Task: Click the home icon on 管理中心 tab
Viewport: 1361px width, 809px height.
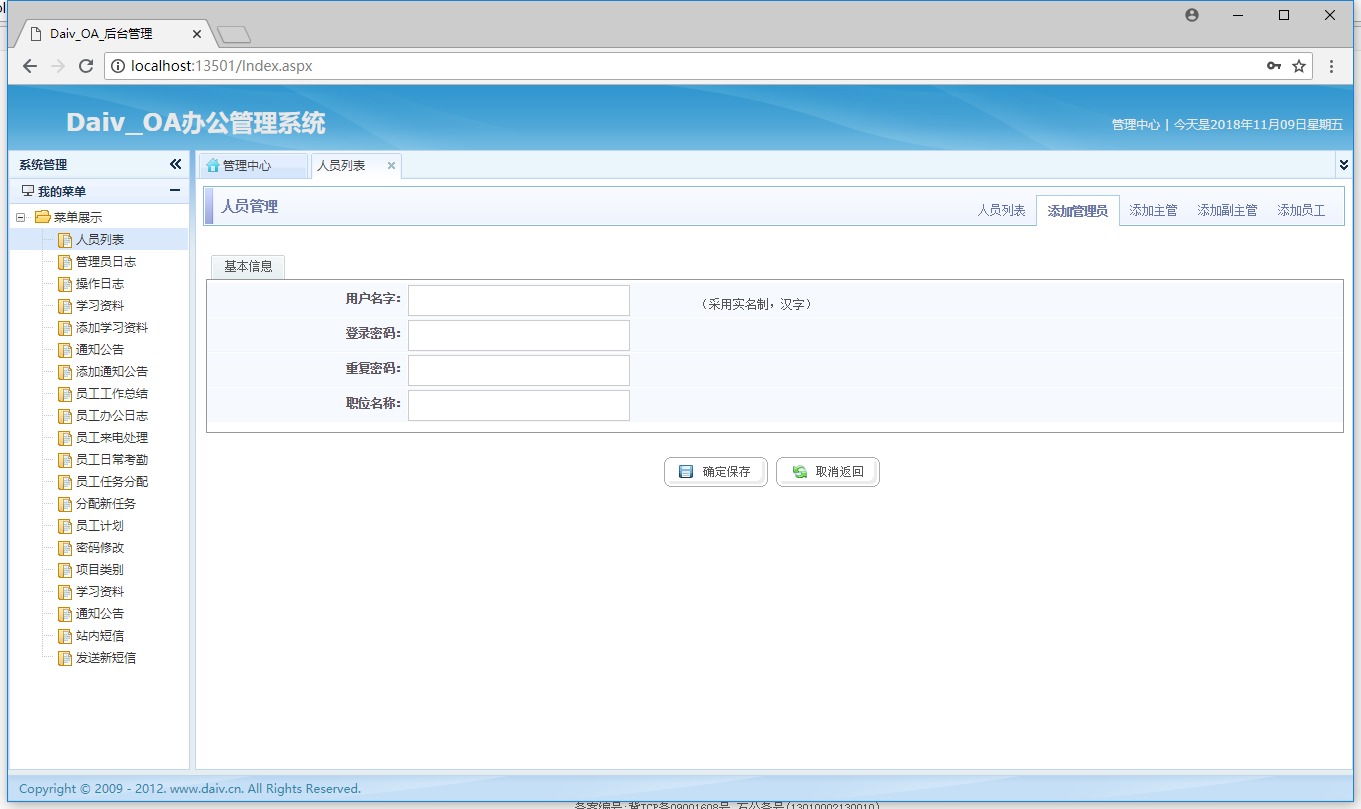Action: pos(212,165)
